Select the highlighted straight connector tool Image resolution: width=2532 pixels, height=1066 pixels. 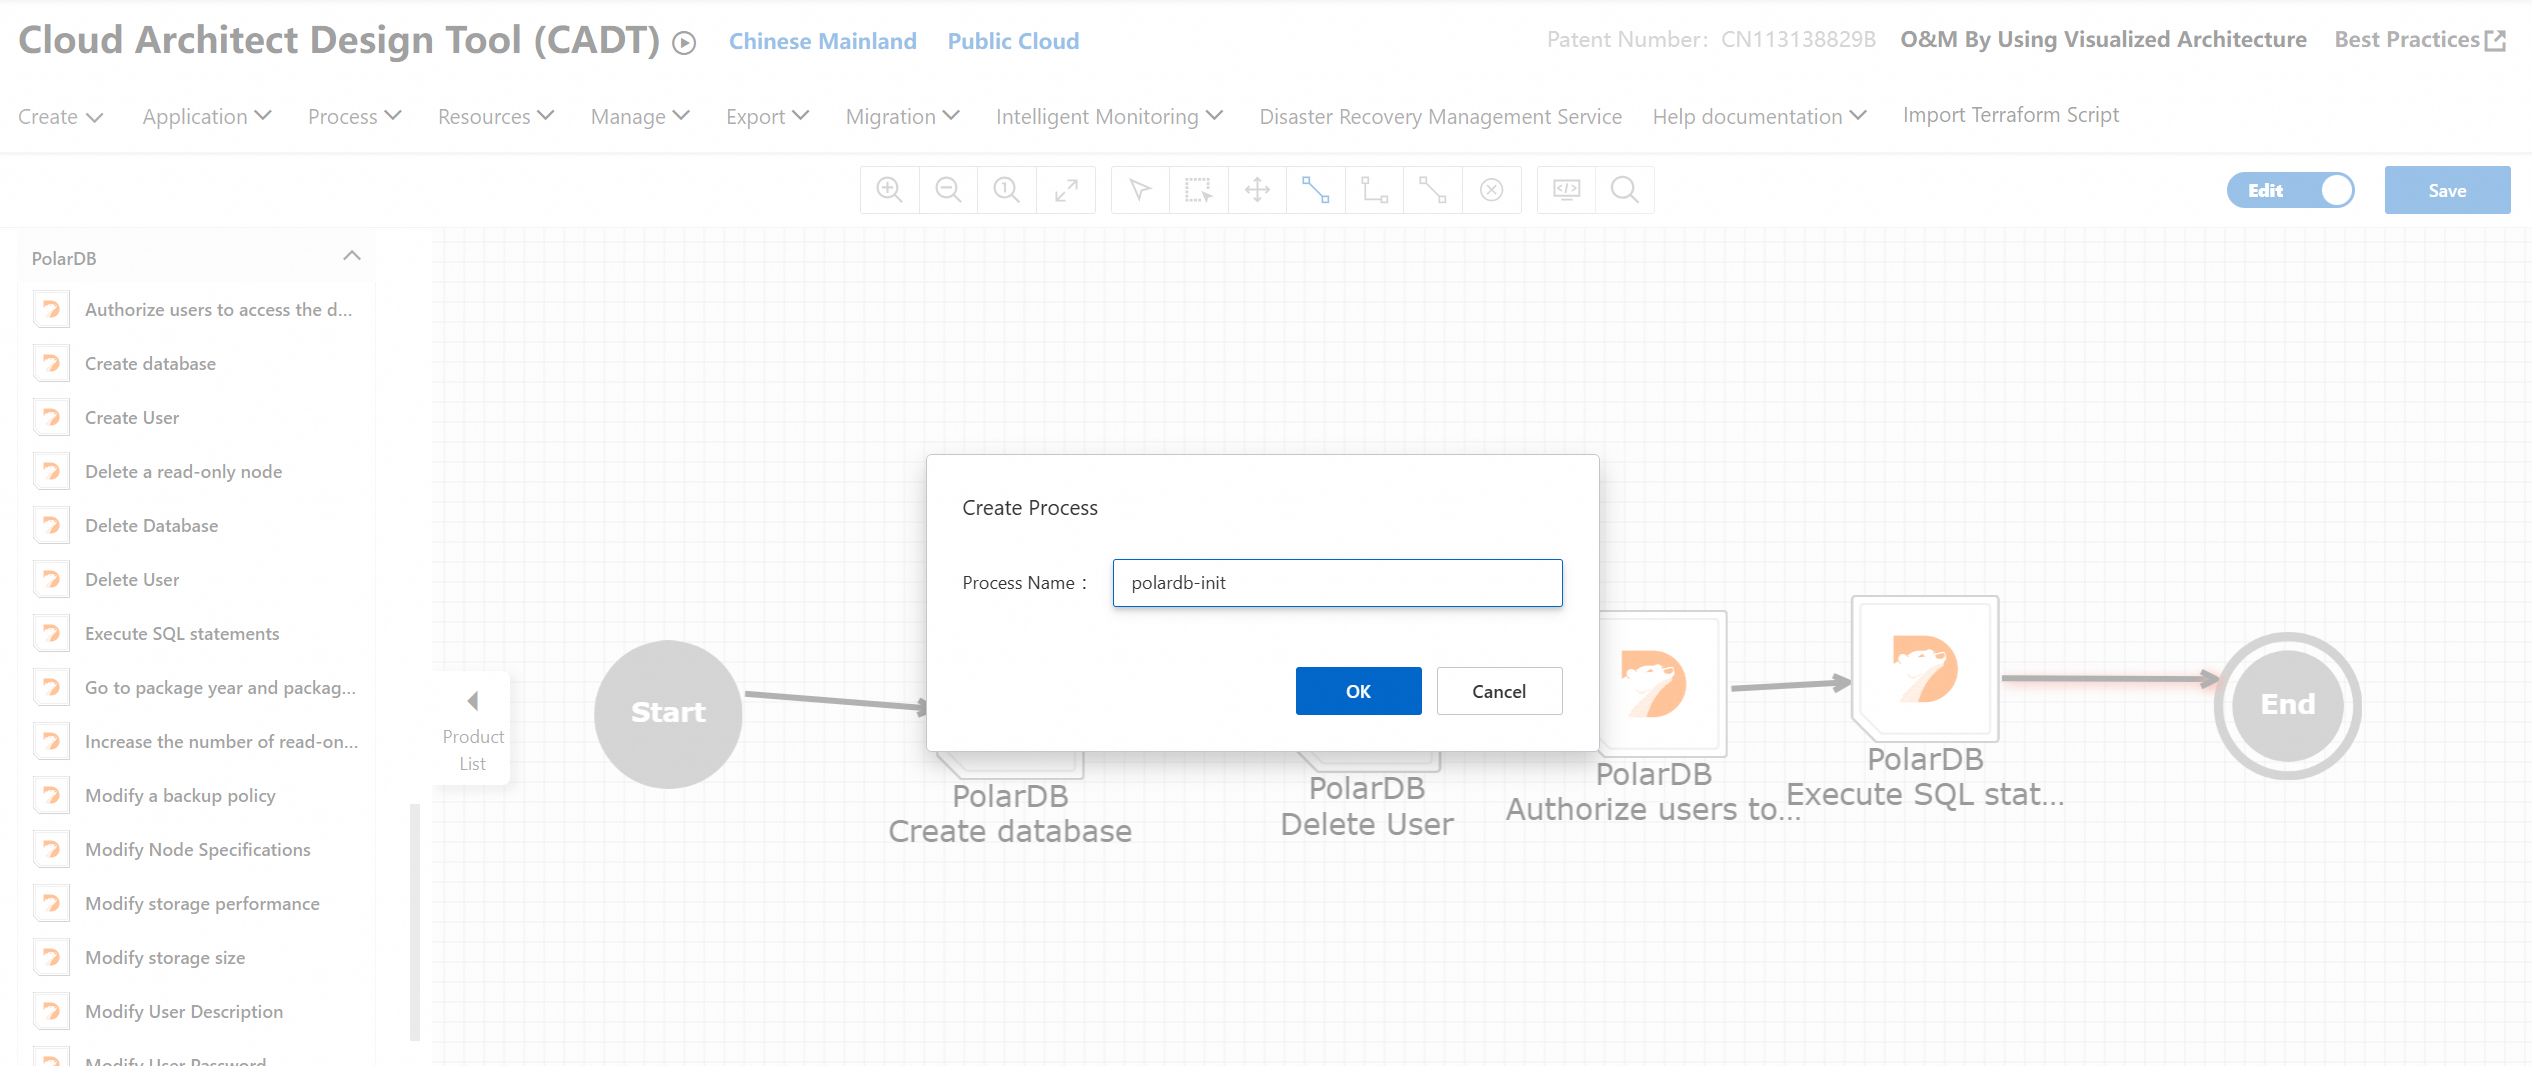tap(1316, 190)
